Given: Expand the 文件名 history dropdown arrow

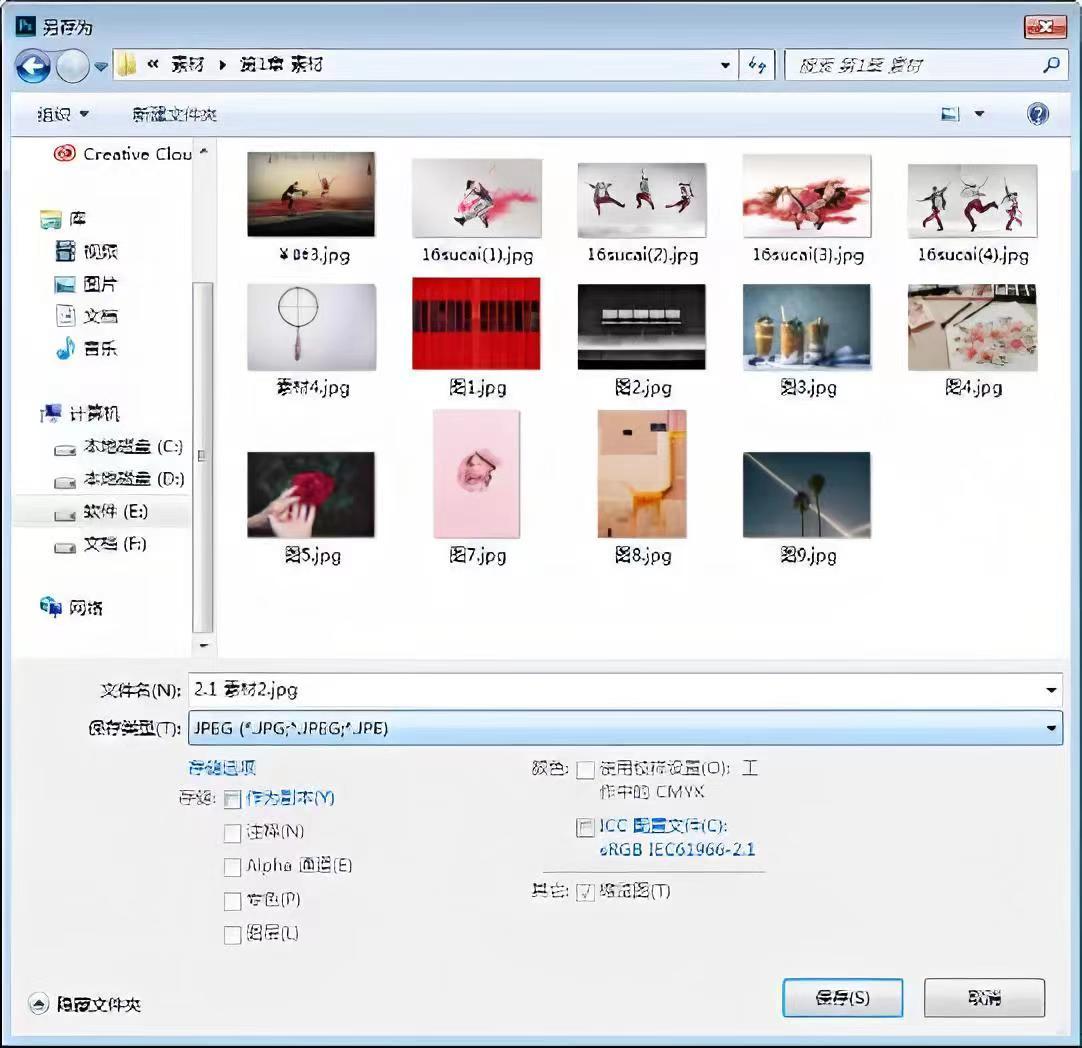Looking at the screenshot, I should pos(1051,688).
